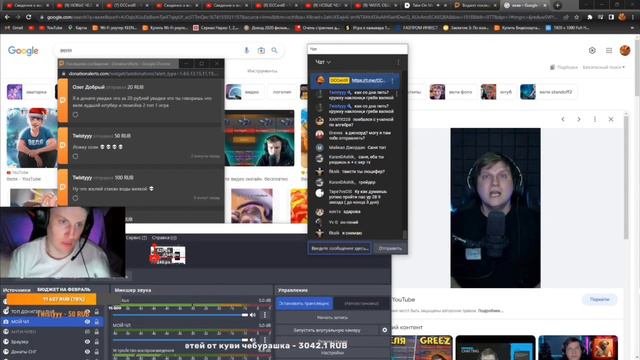640x360 pixels.
Task: Open image preview more options menu
Action: pos(595,119)
